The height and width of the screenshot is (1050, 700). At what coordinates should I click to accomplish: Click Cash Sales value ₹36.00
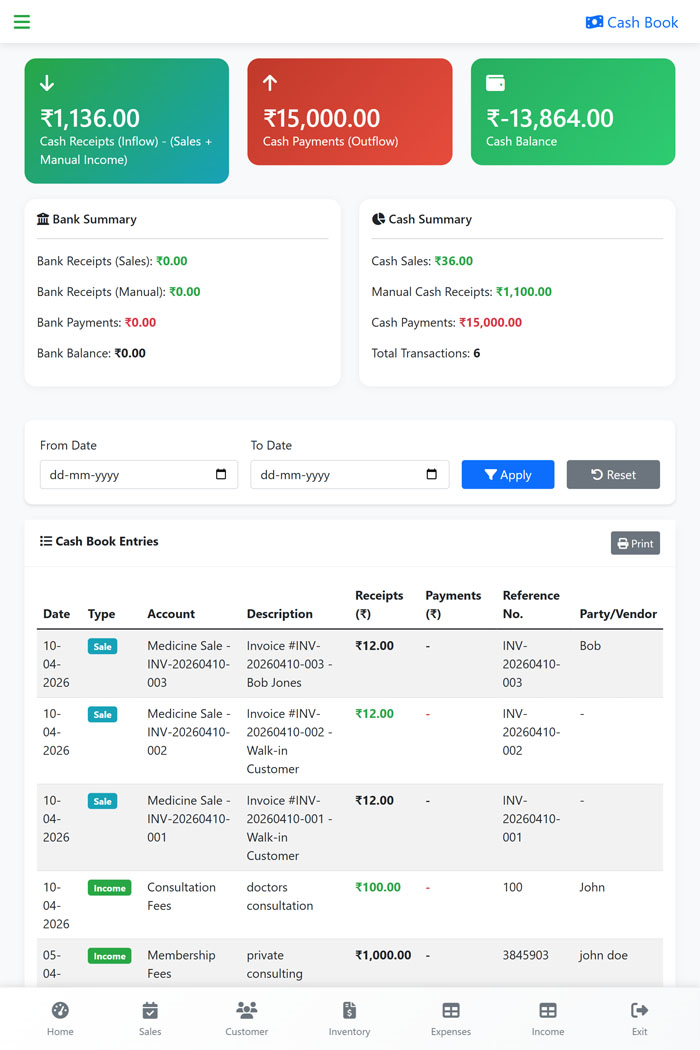(x=453, y=261)
